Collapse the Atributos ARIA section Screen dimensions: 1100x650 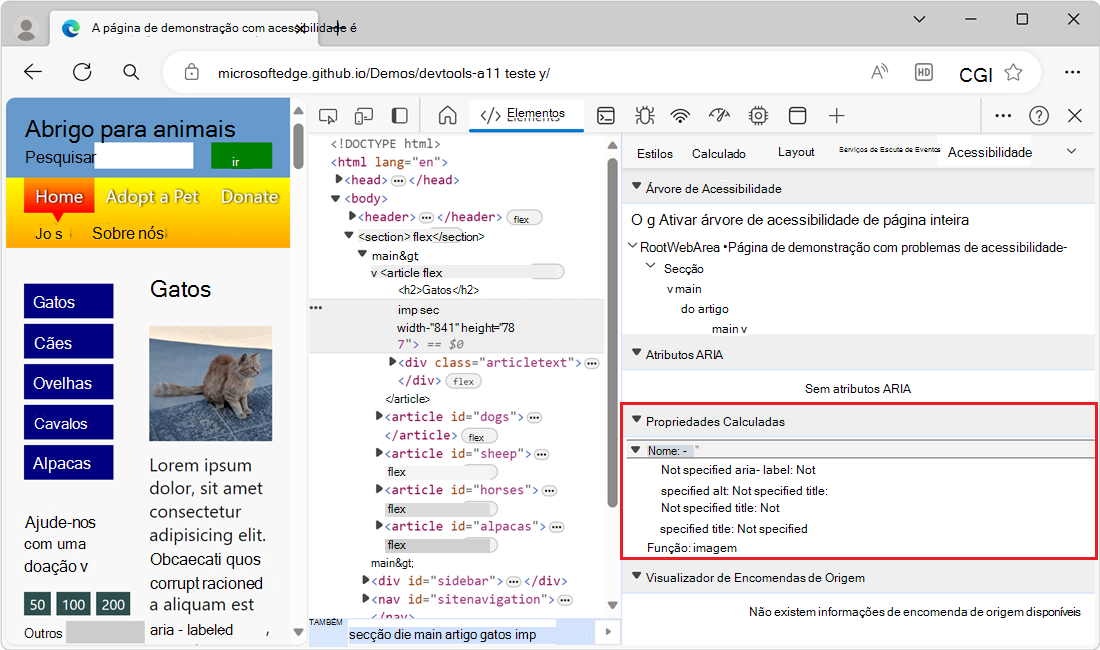(x=636, y=353)
